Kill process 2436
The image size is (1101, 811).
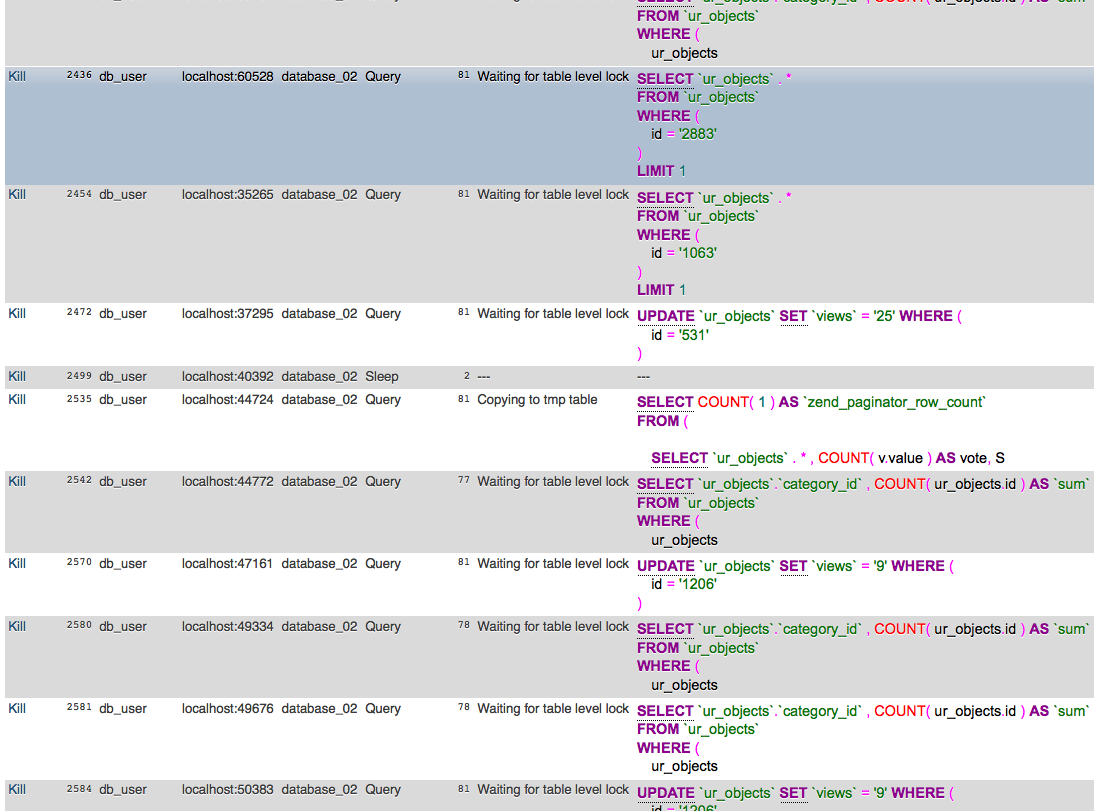click(17, 76)
